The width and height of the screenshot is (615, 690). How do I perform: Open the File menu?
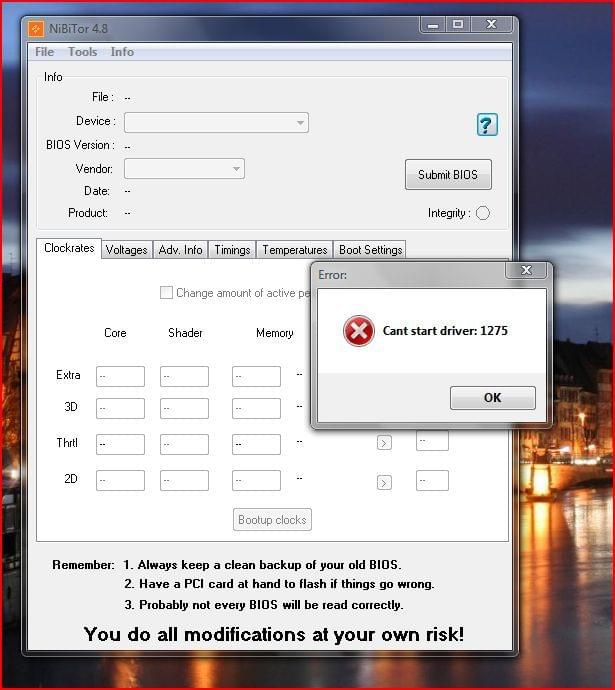(44, 52)
